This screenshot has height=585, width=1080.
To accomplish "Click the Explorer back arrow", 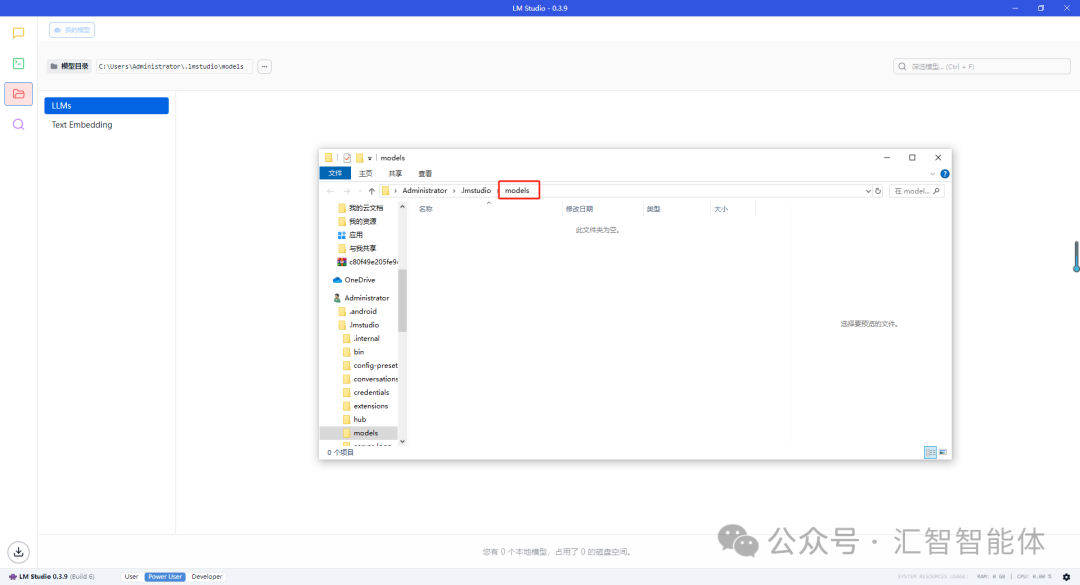I will click(331, 191).
